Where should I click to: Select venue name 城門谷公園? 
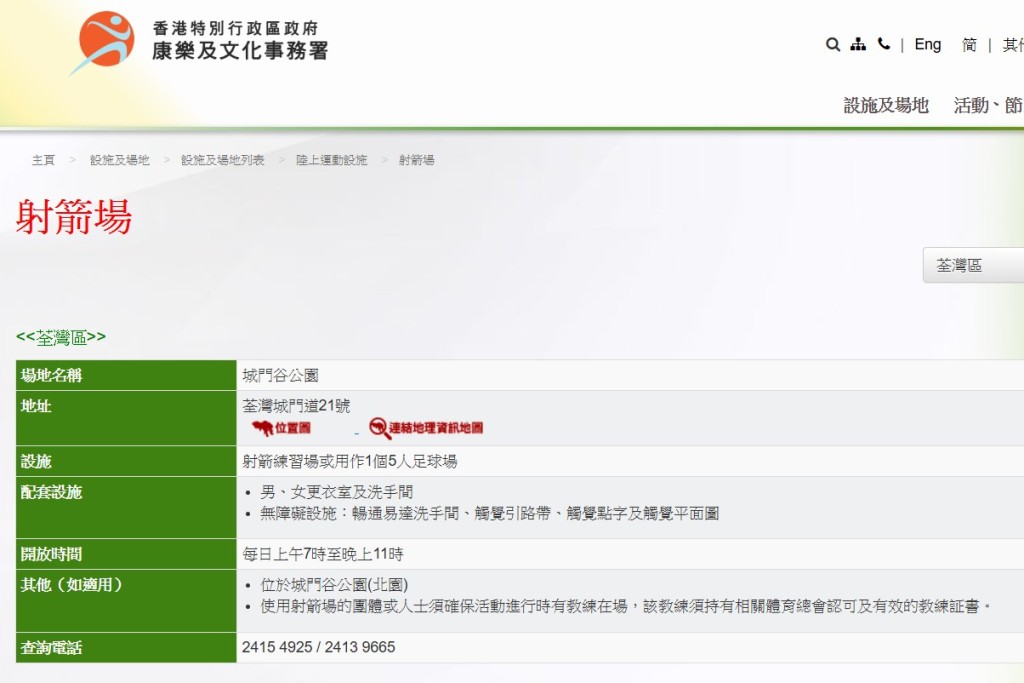click(x=280, y=375)
